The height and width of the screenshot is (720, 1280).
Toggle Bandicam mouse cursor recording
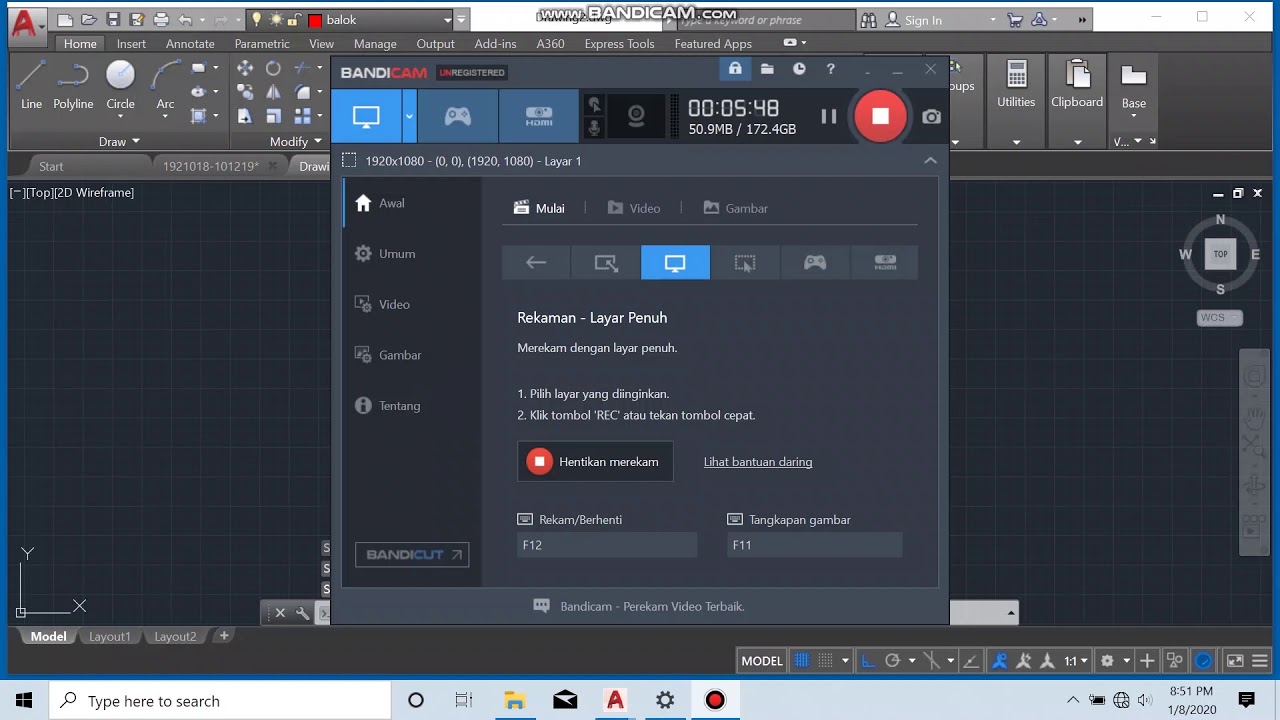[x=594, y=104]
